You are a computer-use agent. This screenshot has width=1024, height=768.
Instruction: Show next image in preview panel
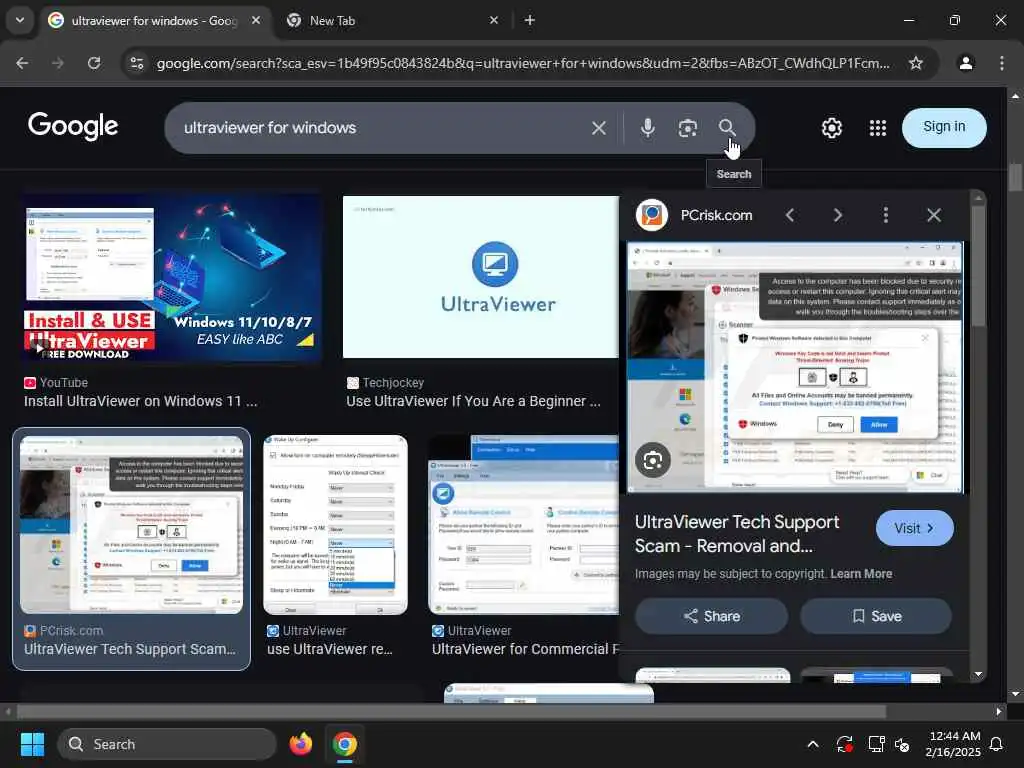point(837,215)
